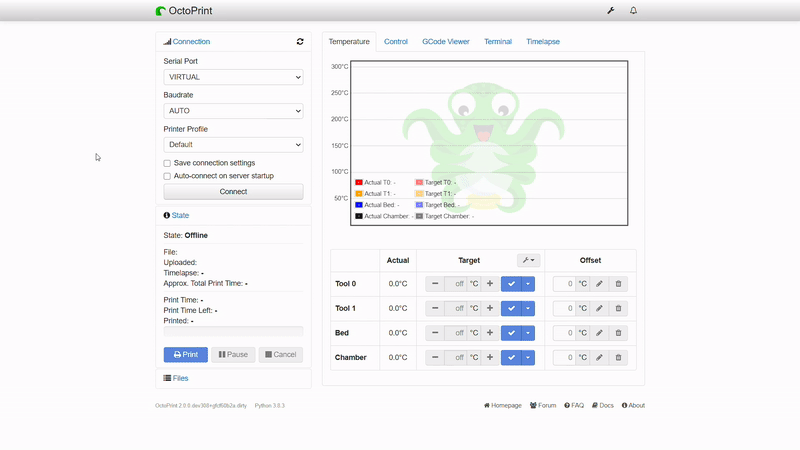Toggle Actual T0 red legend swatch
The image size is (800, 450).
(359, 182)
